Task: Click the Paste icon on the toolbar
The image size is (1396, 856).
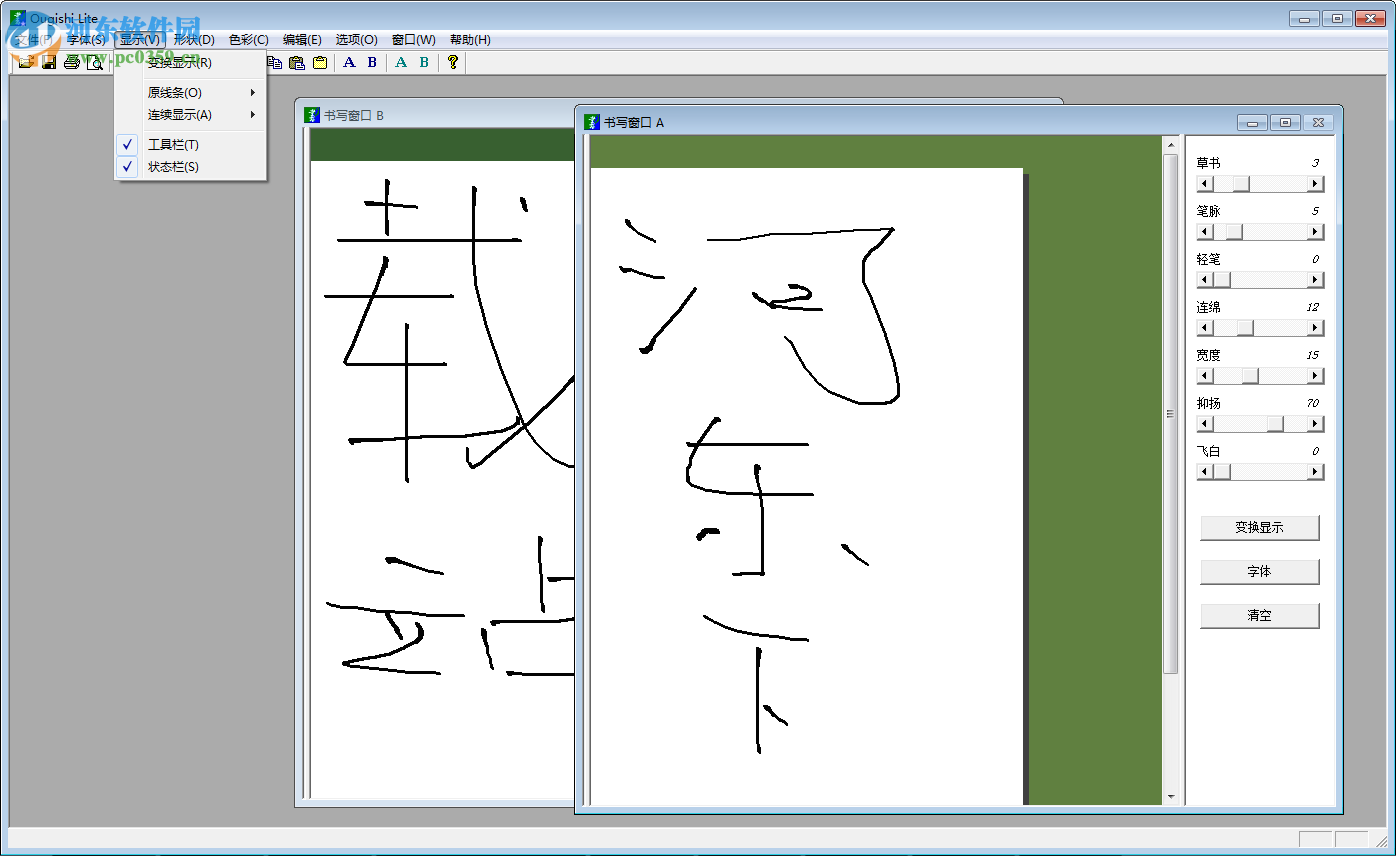Action: [x=295, y=62]
